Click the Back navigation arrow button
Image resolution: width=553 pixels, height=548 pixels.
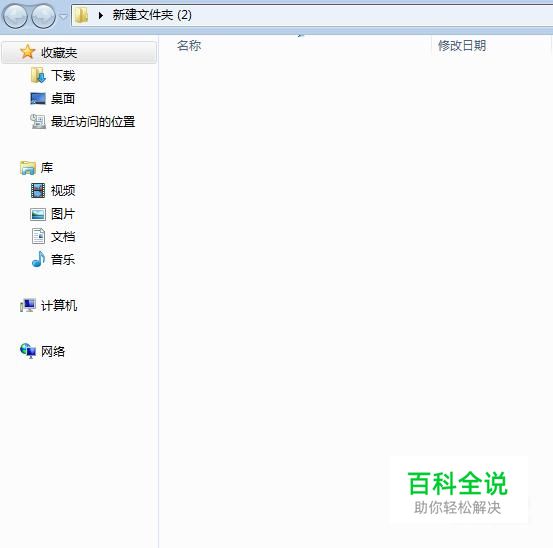[15, 16]
